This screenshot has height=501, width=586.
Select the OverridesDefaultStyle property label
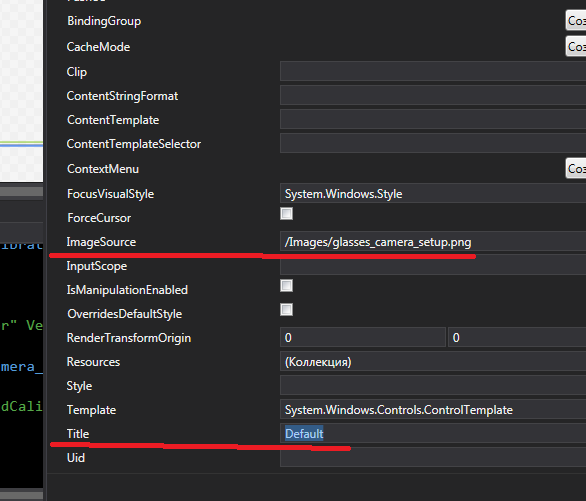pos(124,314)
